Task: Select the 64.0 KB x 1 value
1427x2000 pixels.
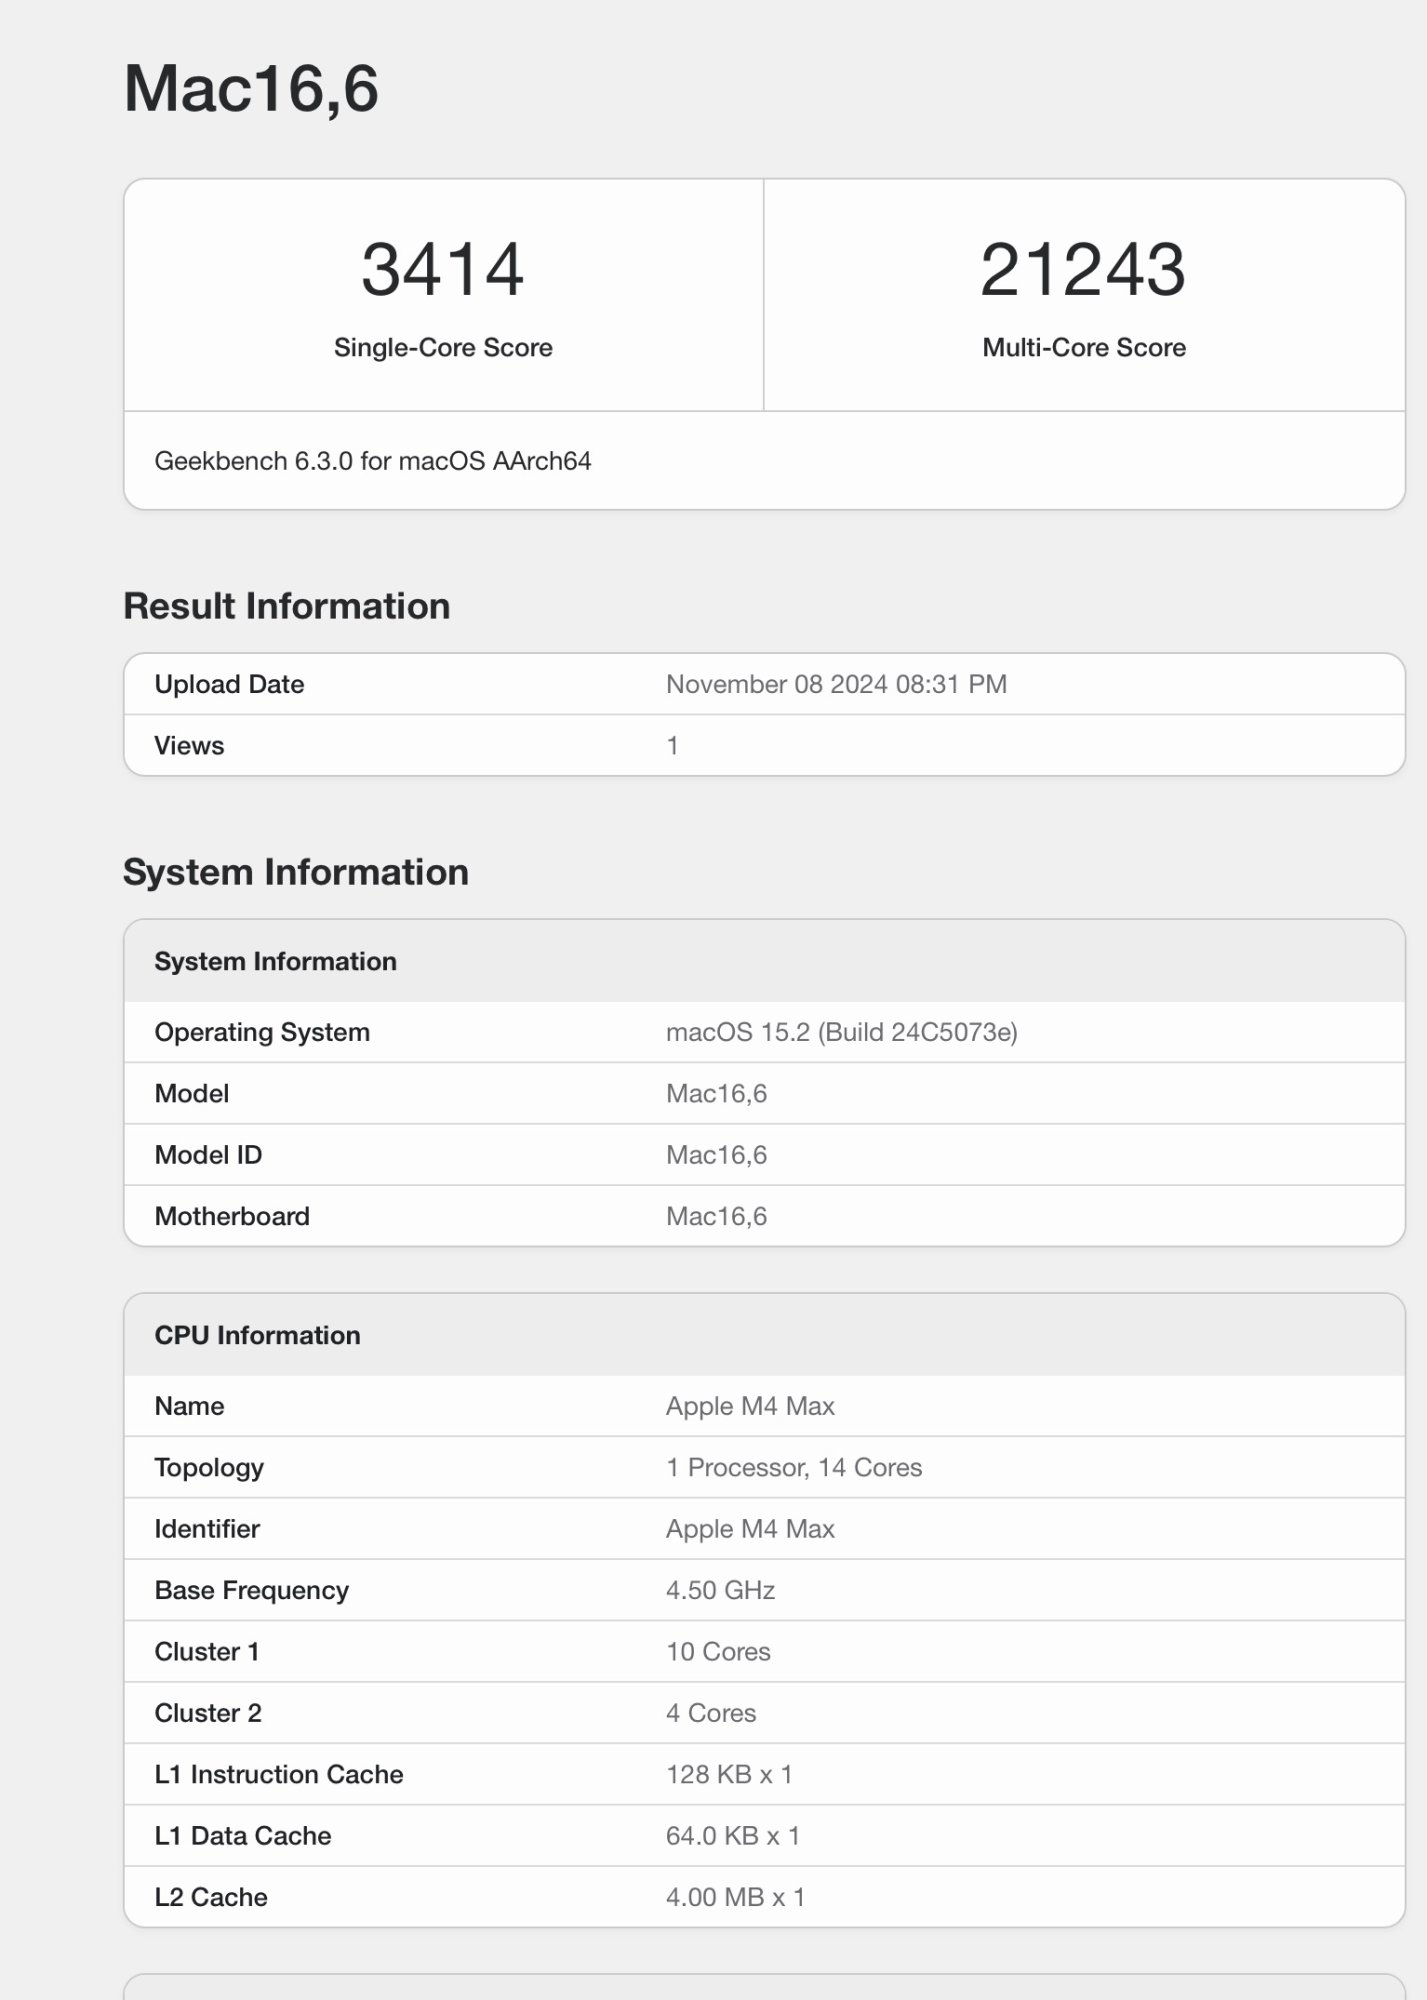Action: [733, 1836]
